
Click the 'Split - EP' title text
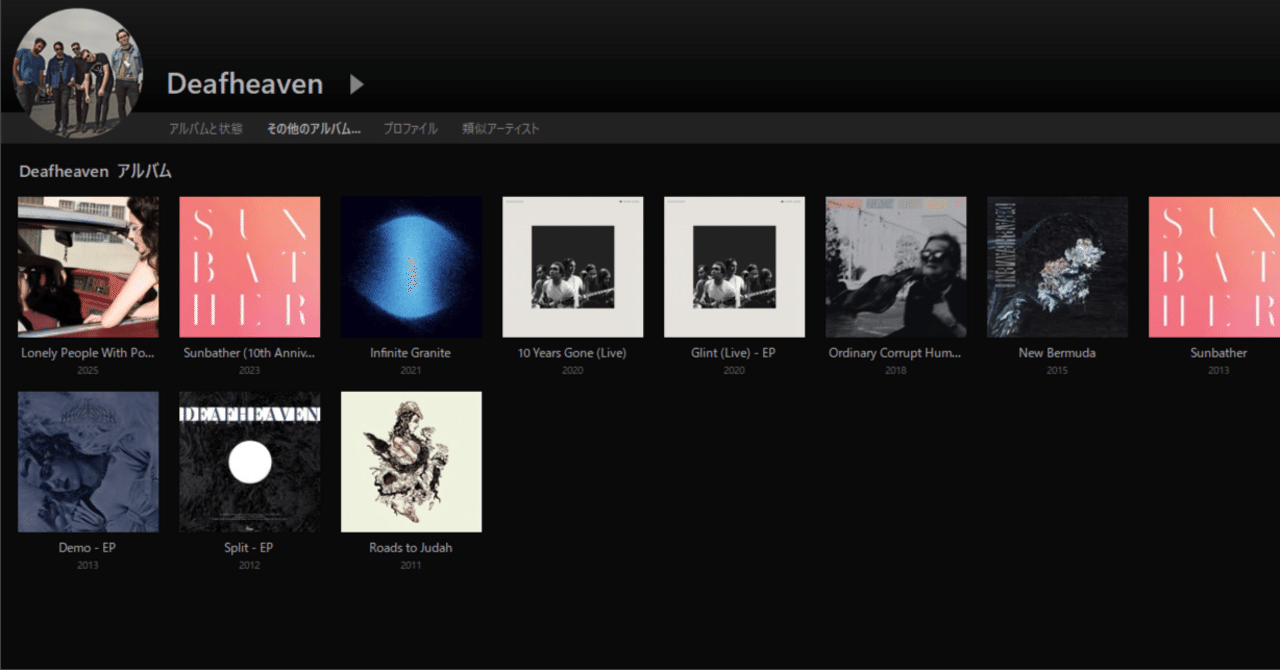249,548
